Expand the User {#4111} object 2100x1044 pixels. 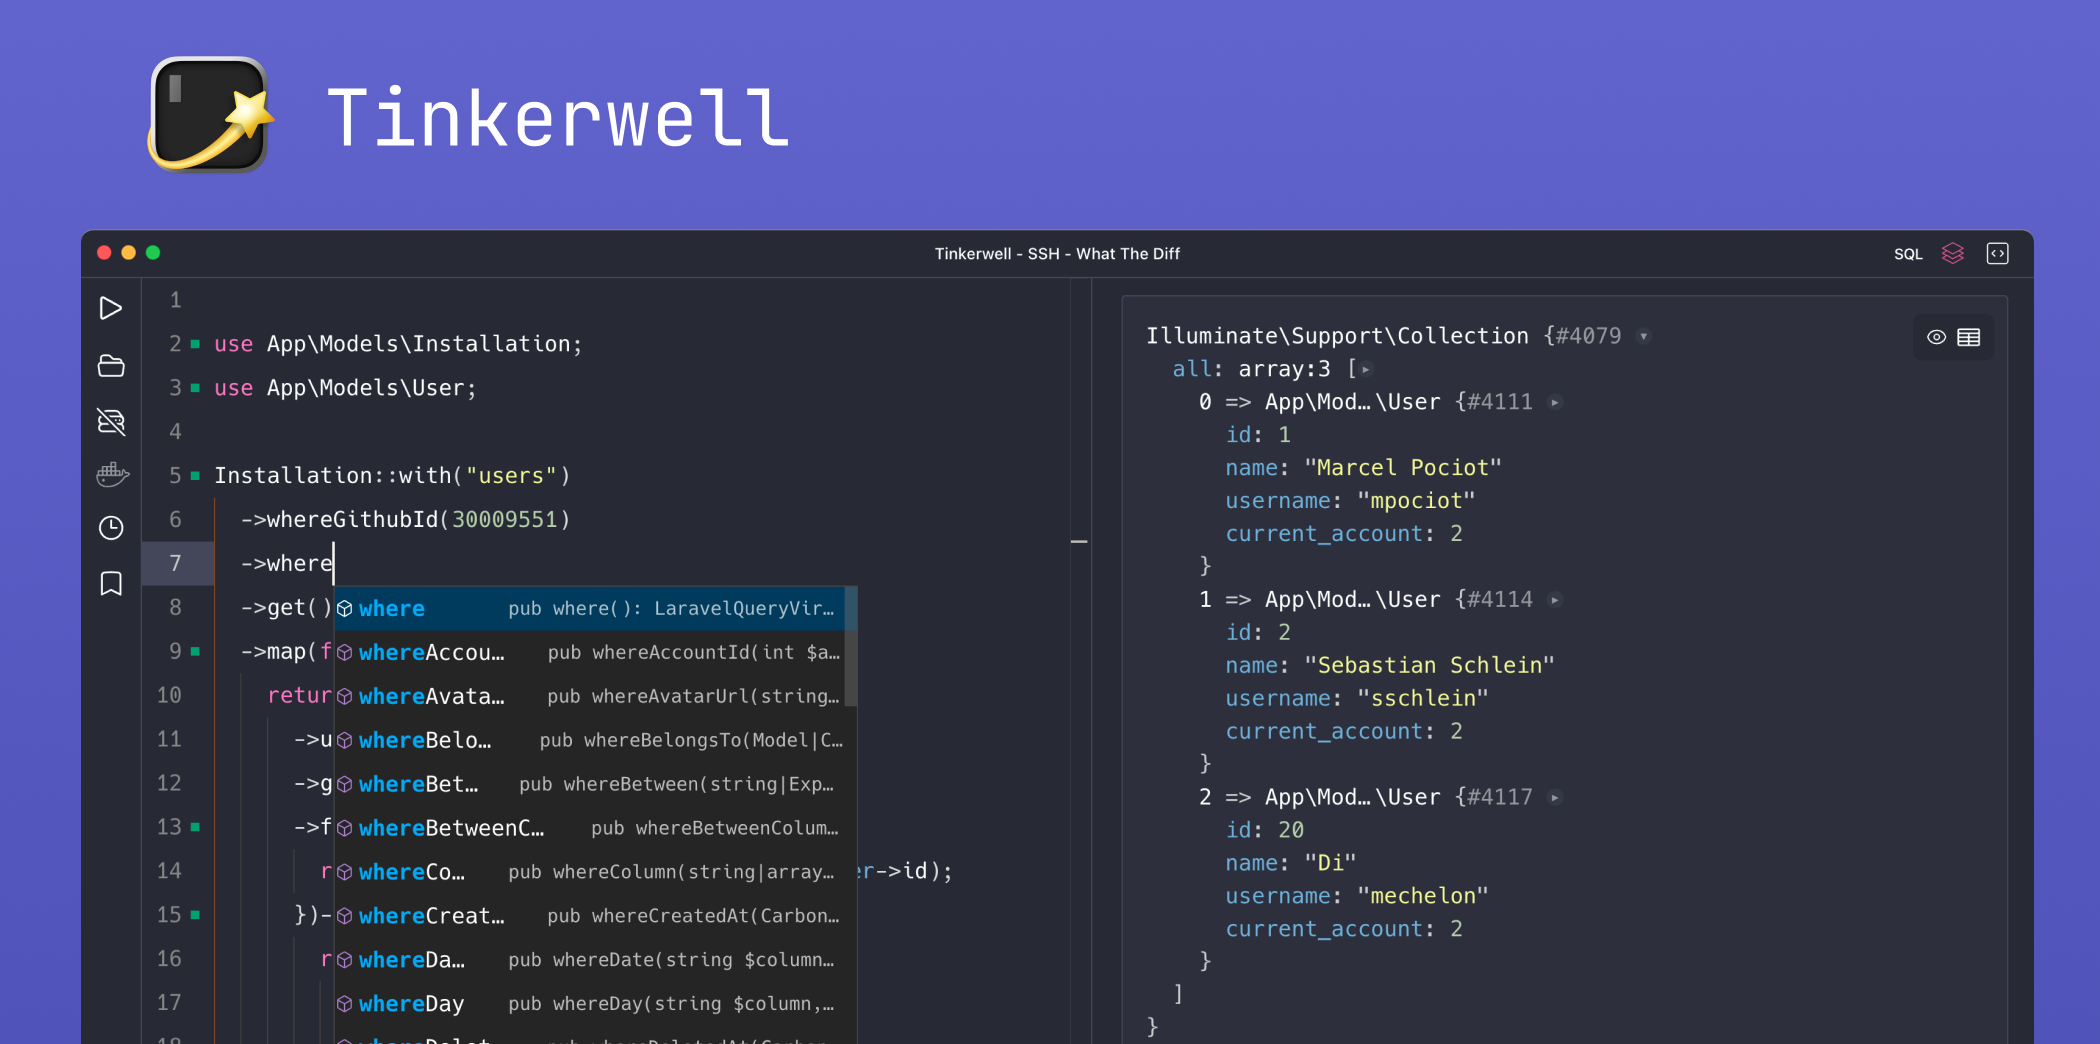(x=1555, y=402)
